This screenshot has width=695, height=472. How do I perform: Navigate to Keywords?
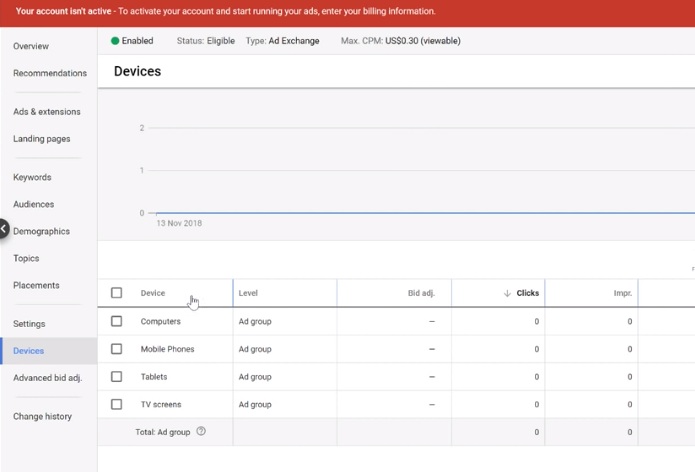pos(32,177)
